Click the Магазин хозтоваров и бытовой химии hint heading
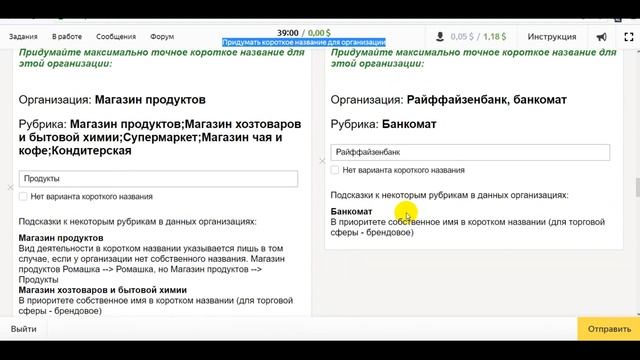640x360 pixels. tap(103, 290)
